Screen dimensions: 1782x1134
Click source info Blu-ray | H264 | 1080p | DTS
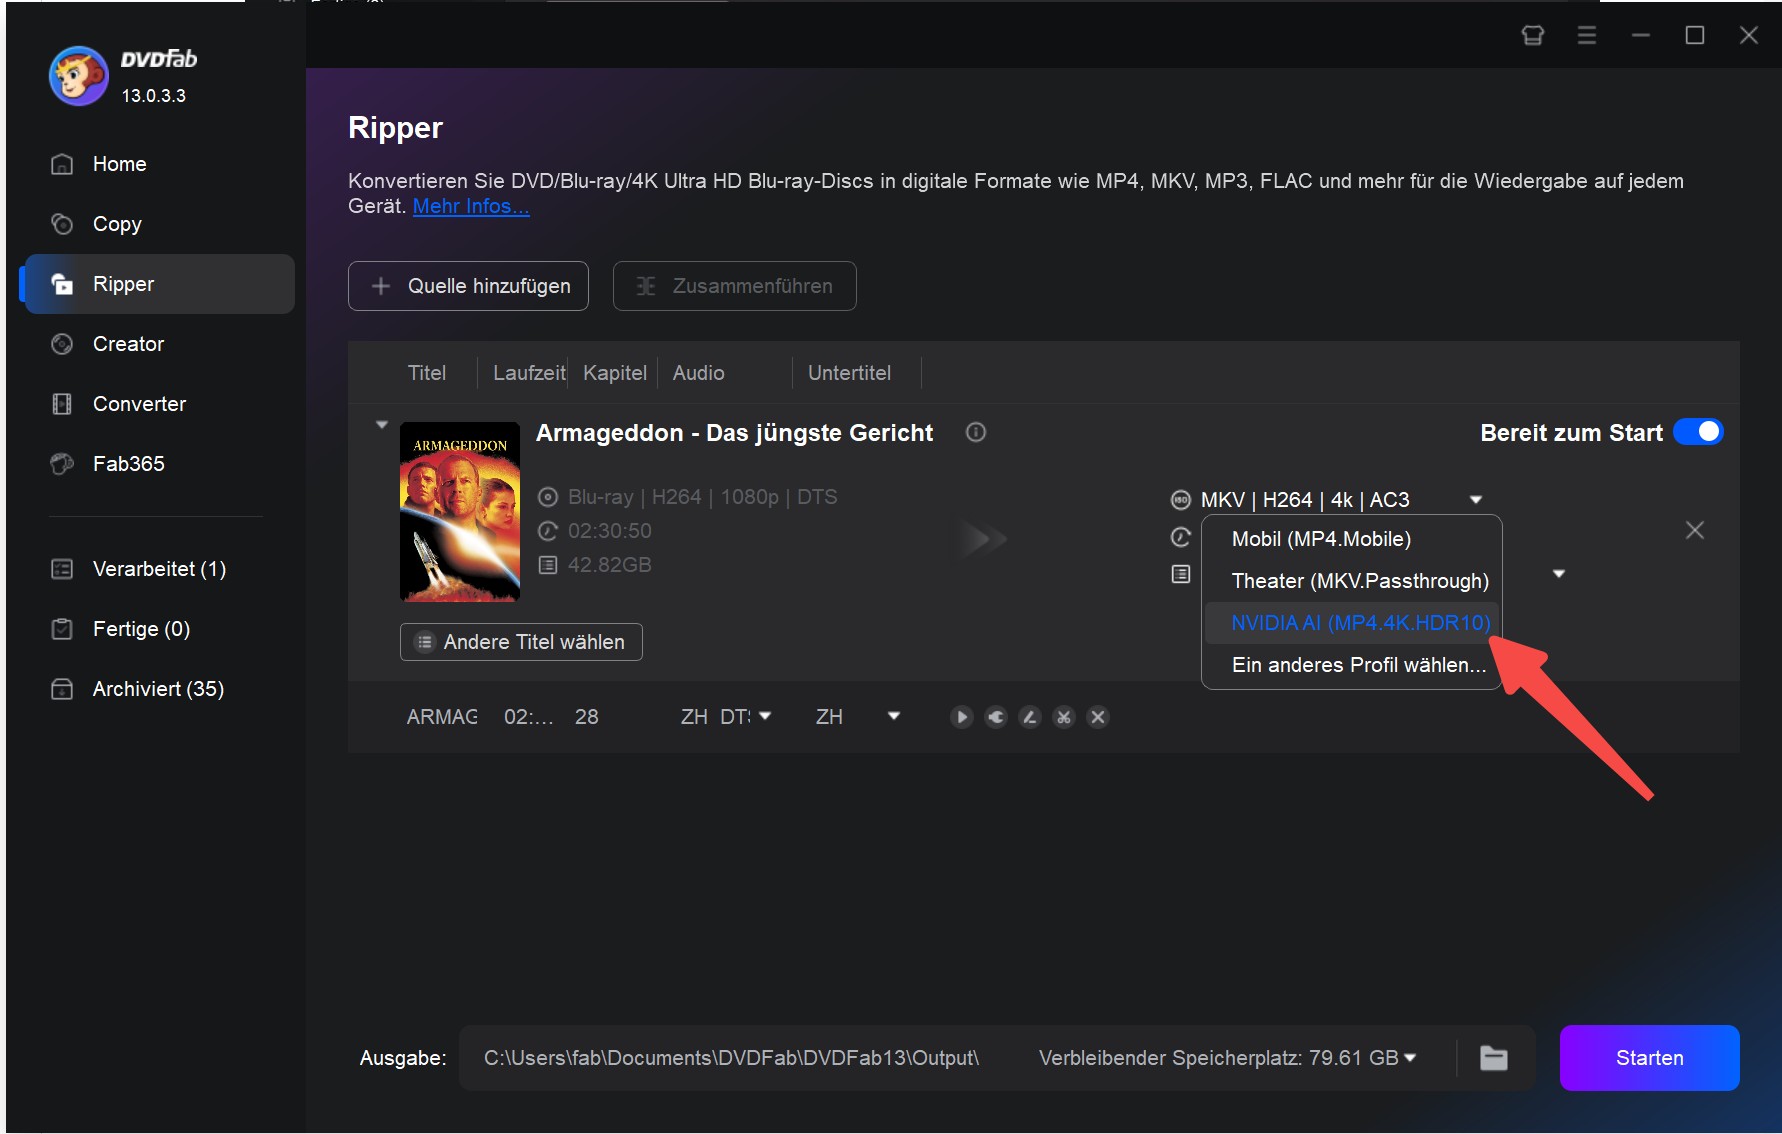point(703,497)
